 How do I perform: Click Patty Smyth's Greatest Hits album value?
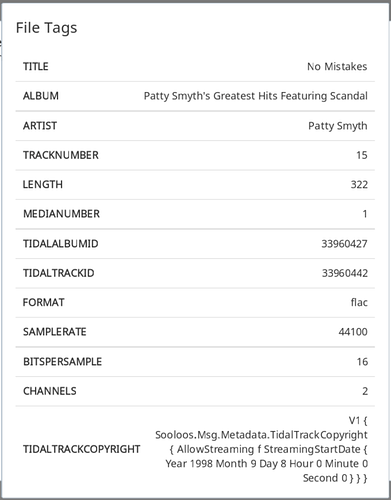click(256, 96)
